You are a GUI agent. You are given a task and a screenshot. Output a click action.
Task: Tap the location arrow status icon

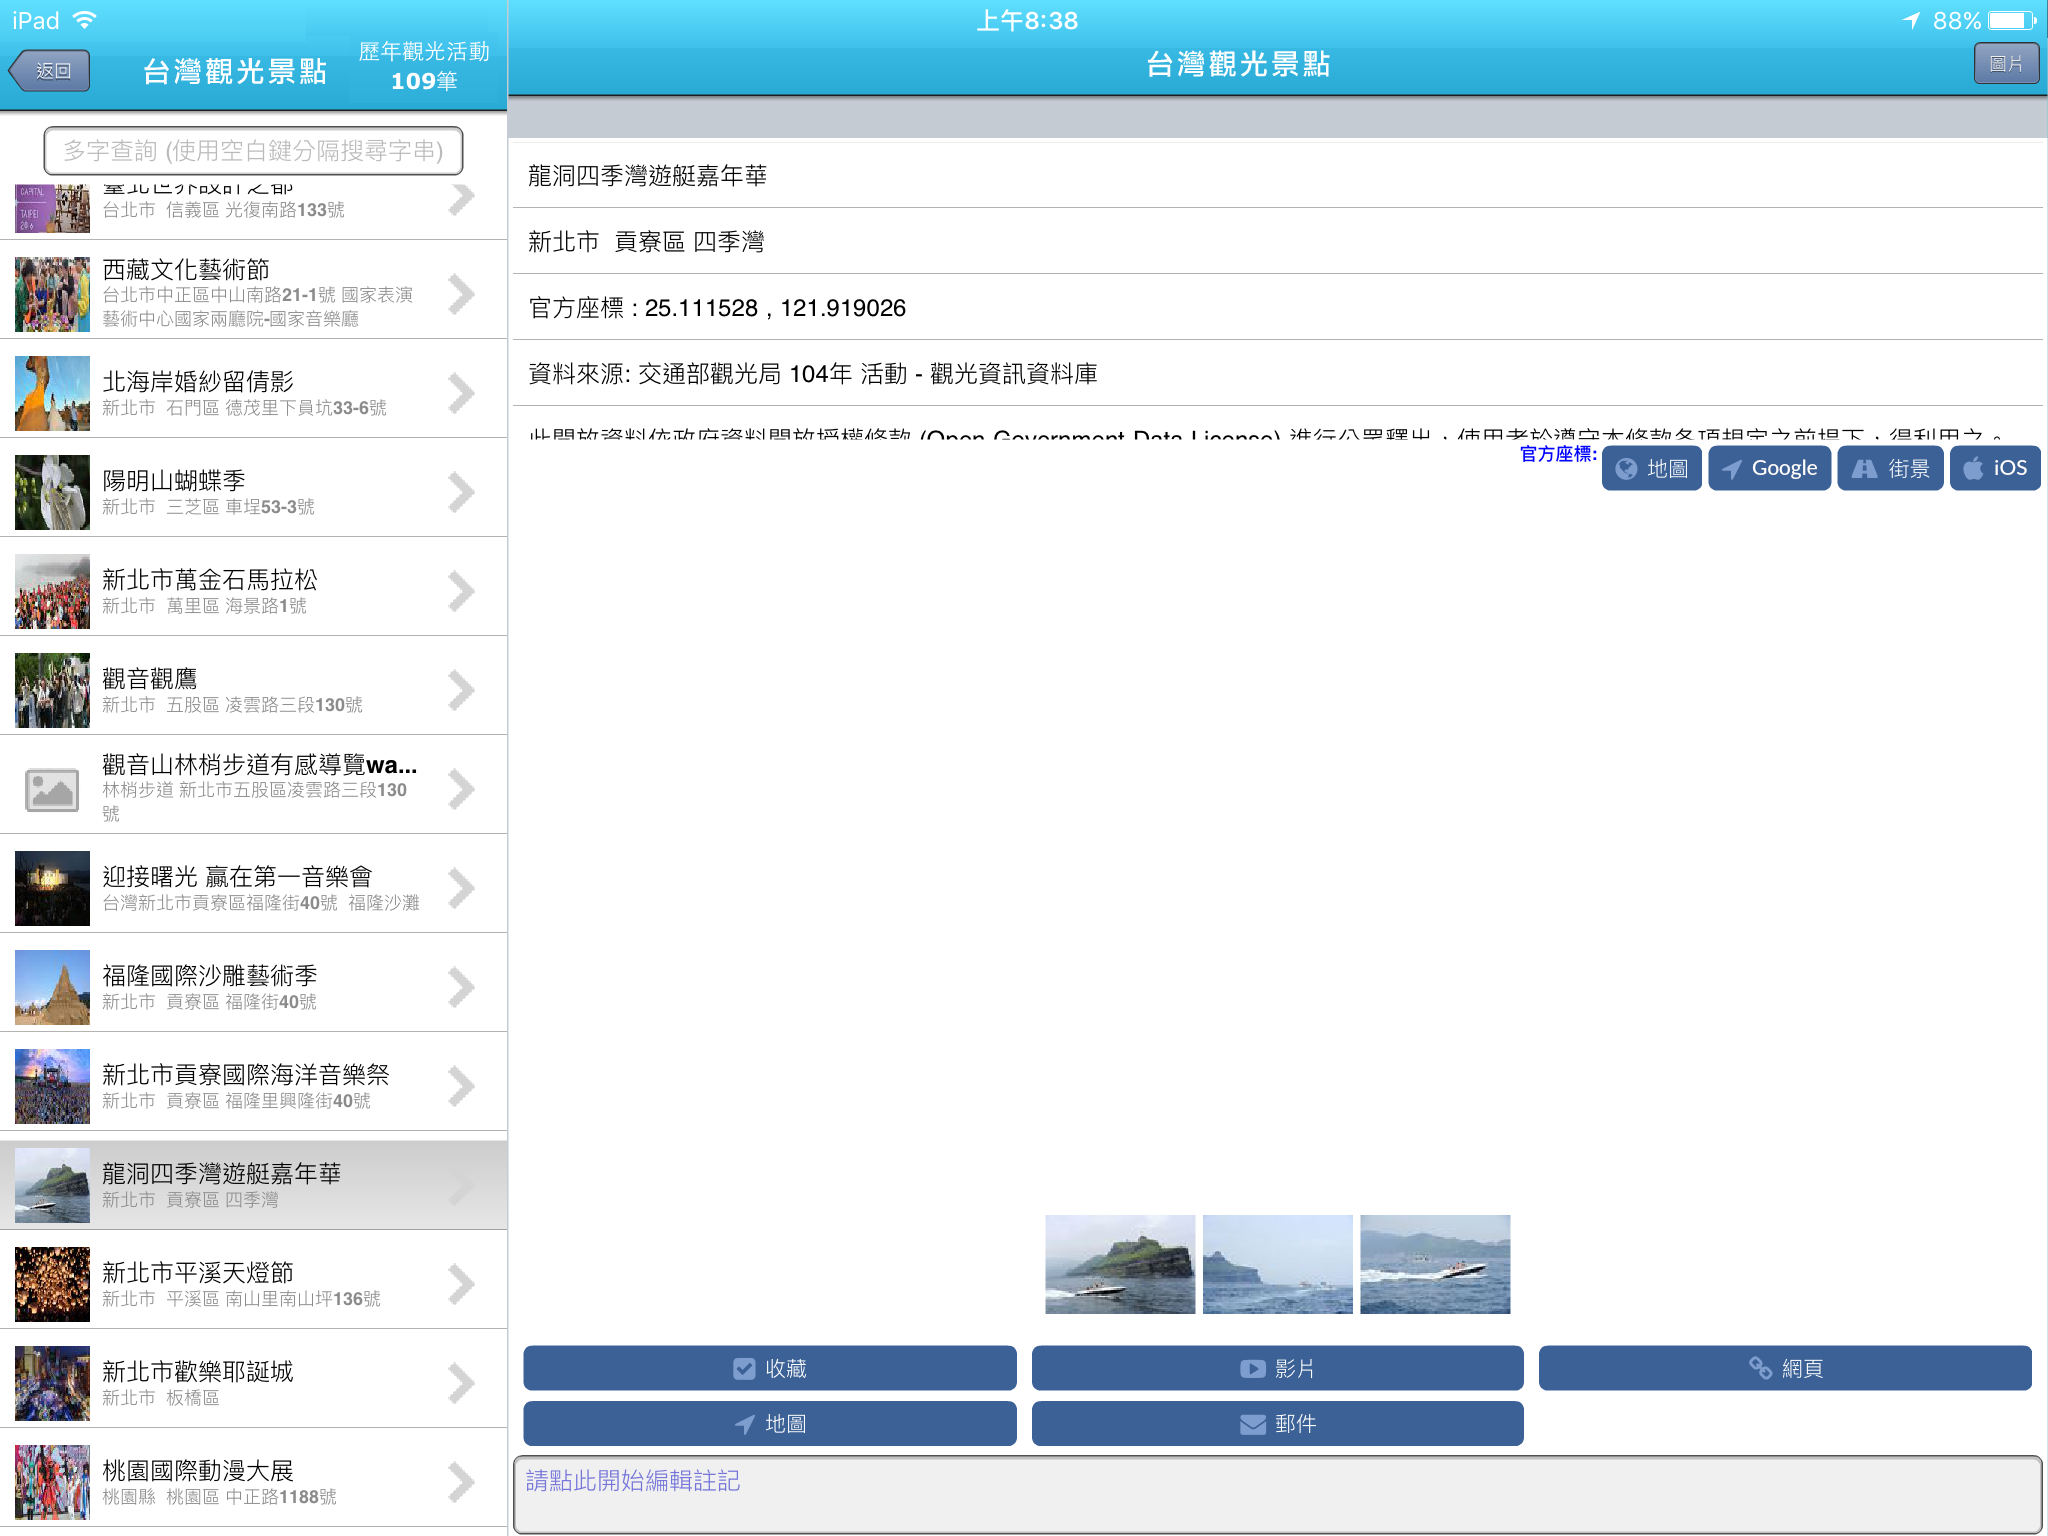pos(1911,20)
